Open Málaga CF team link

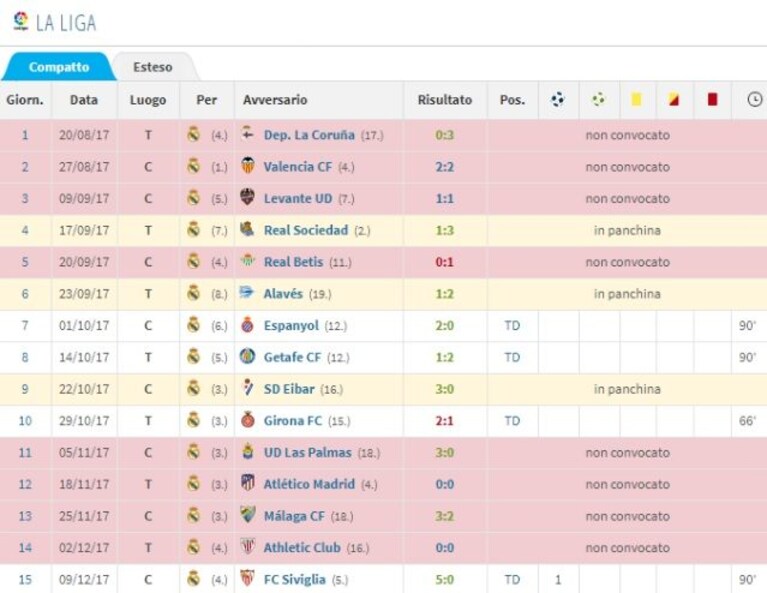click(x=294, y=516)
